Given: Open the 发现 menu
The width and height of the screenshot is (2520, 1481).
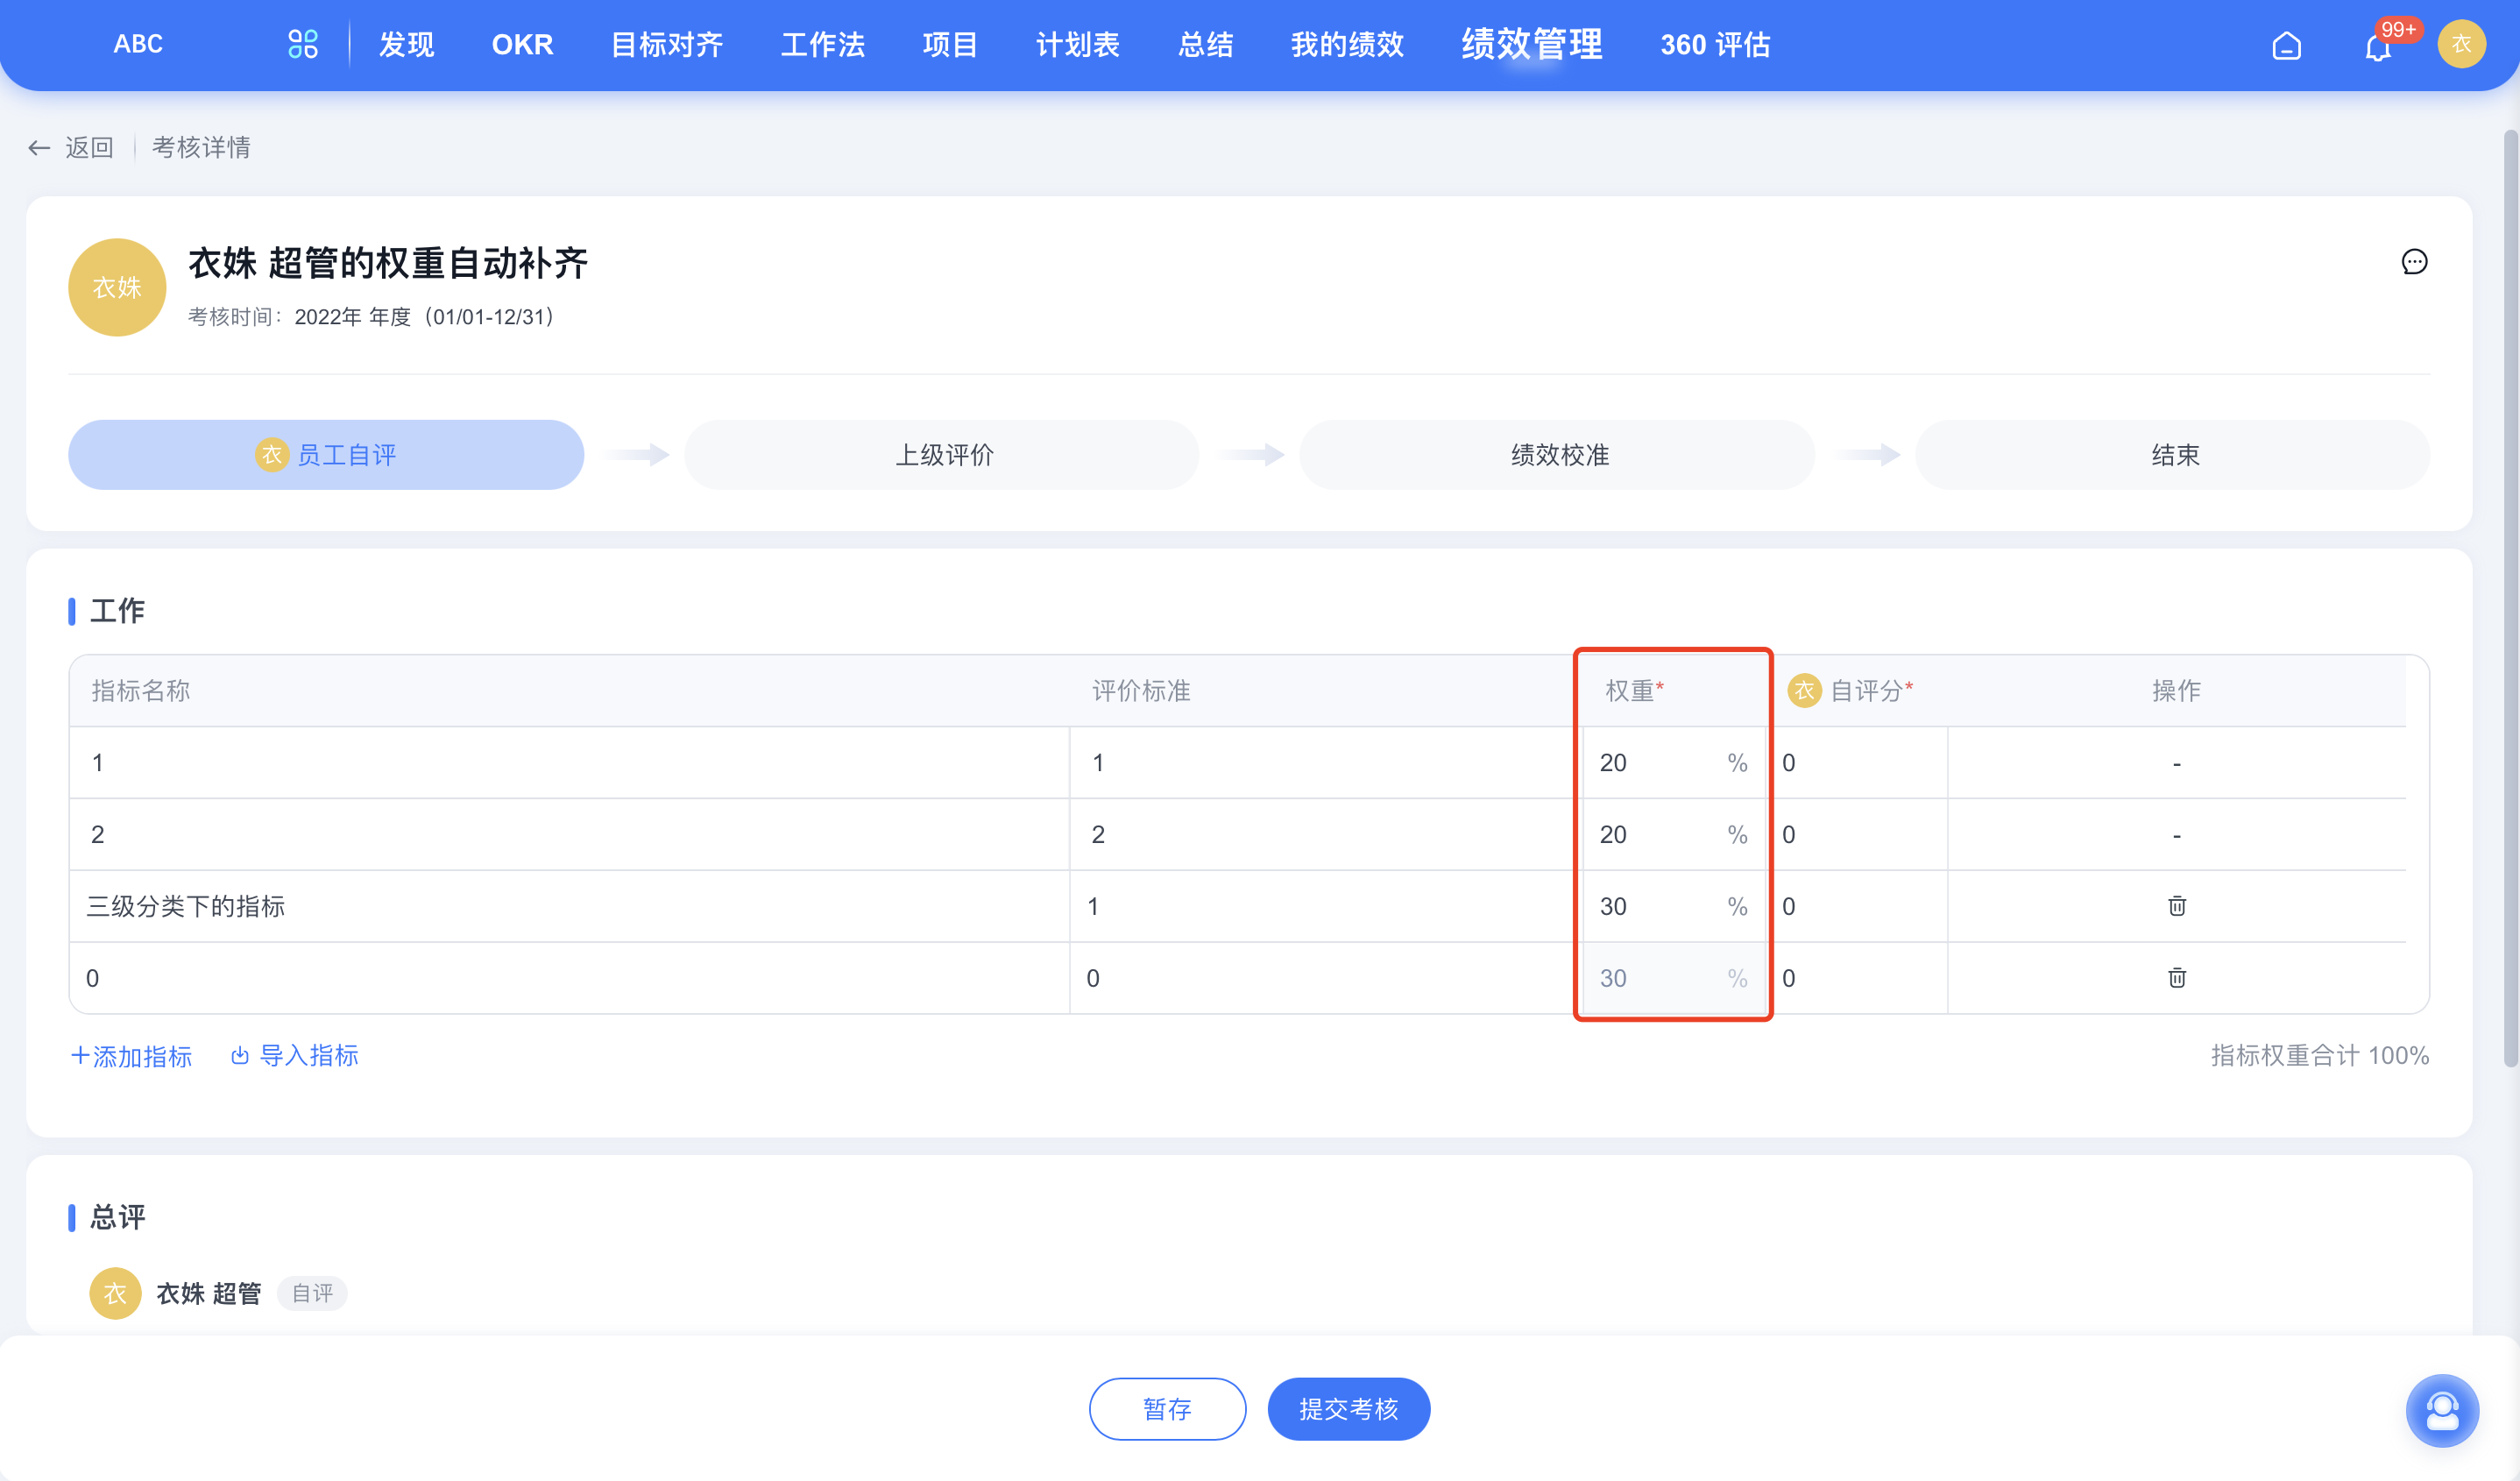Looking at the screenshot, I should [406, 45].
